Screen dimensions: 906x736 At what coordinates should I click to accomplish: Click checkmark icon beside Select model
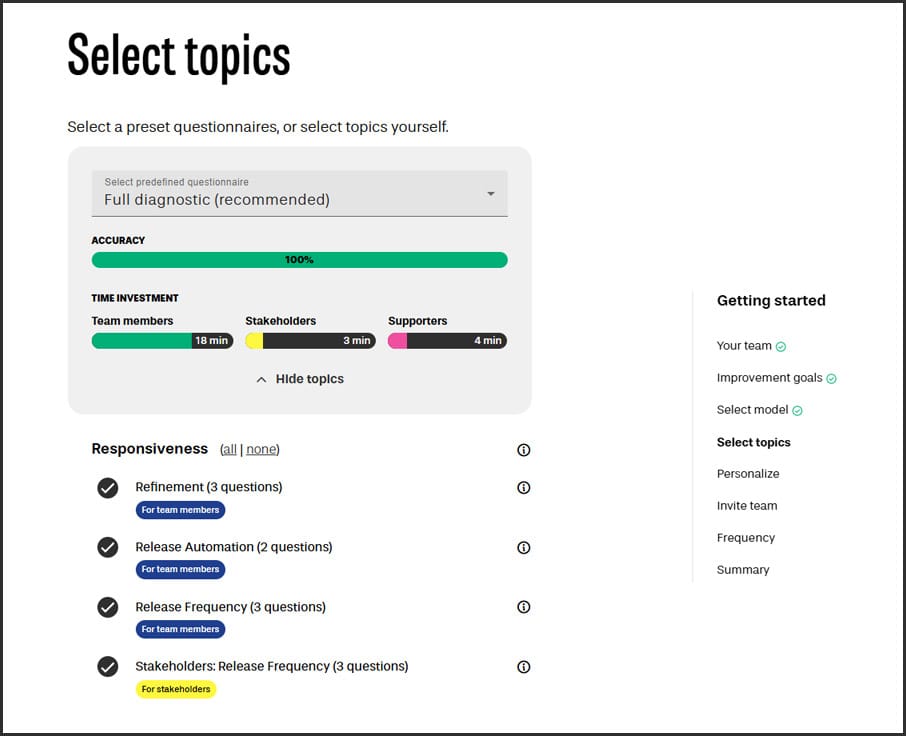pos(797,411)
